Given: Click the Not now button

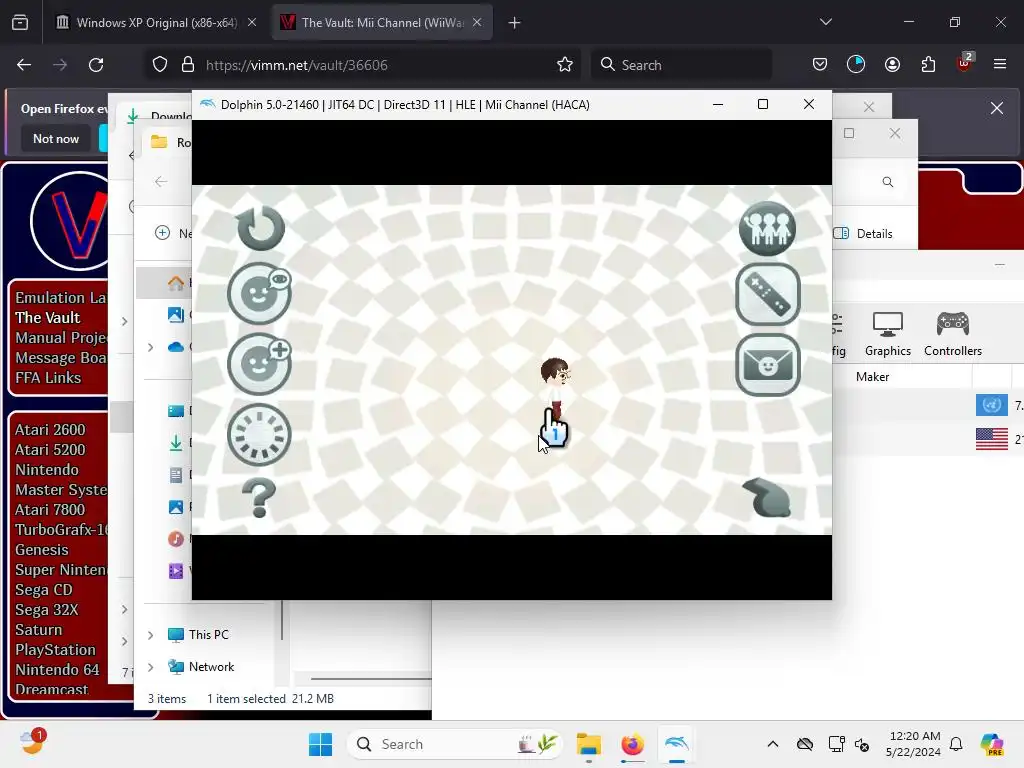Looking at the screenshot, I should pyautogui.click(x=56, y=139).
